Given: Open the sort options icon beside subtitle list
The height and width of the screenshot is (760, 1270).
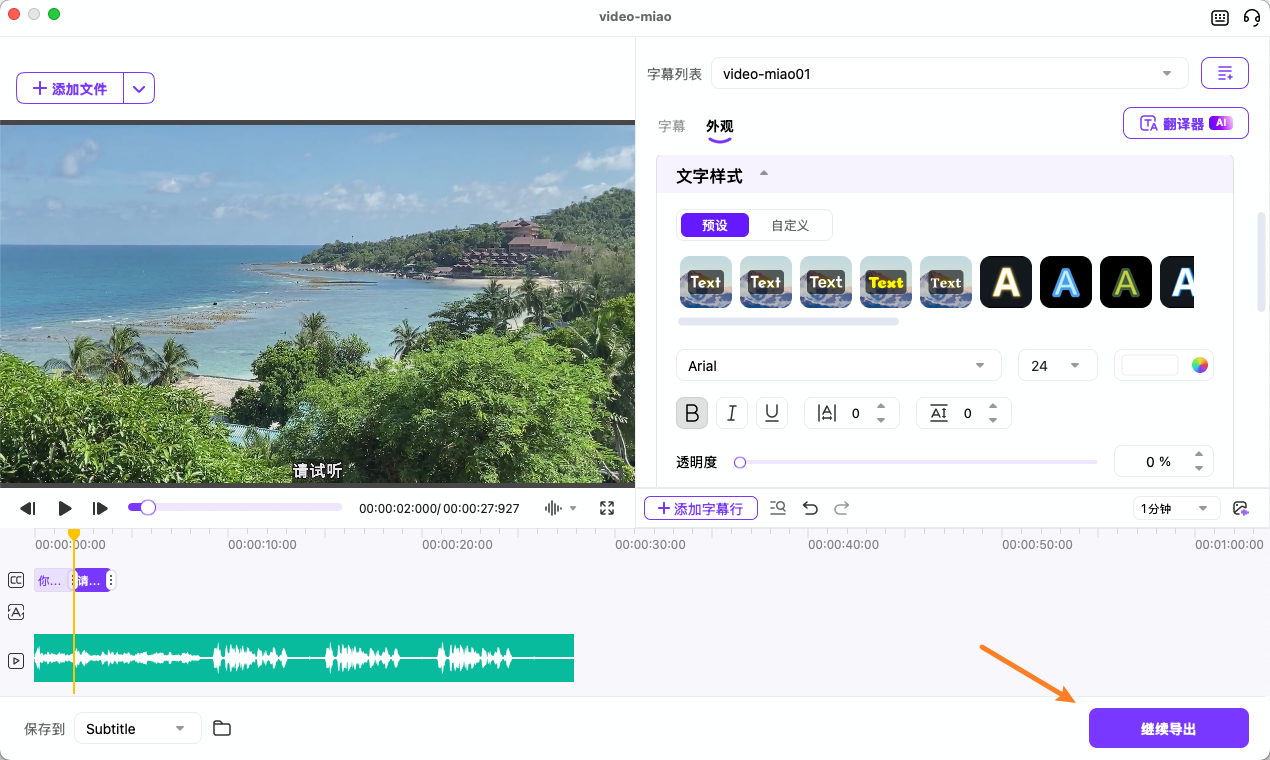Looking at the screenshot, I should [x=1224, y=72].
